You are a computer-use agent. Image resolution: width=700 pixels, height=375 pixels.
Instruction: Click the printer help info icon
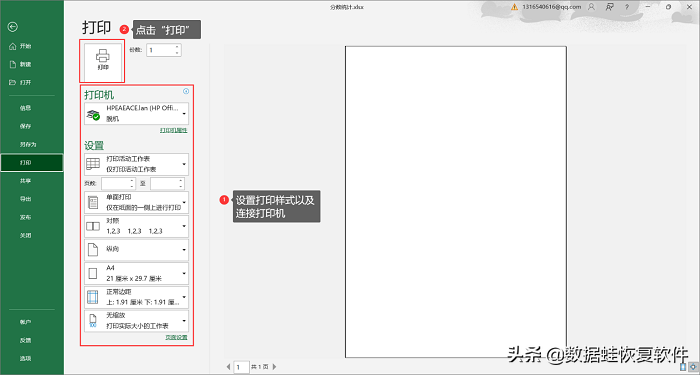point(186,91)
